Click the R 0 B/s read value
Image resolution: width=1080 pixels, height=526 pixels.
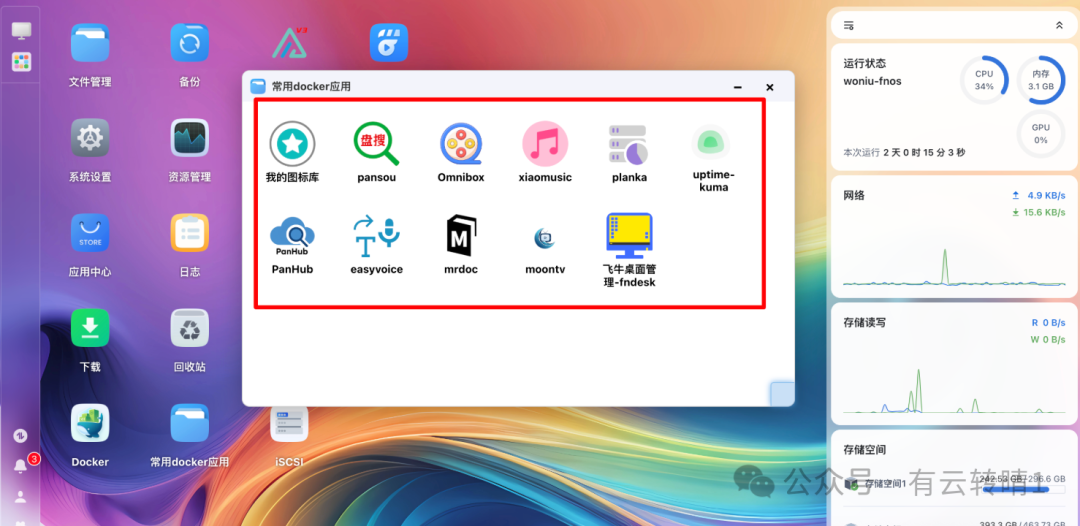tap(1048, 322)
